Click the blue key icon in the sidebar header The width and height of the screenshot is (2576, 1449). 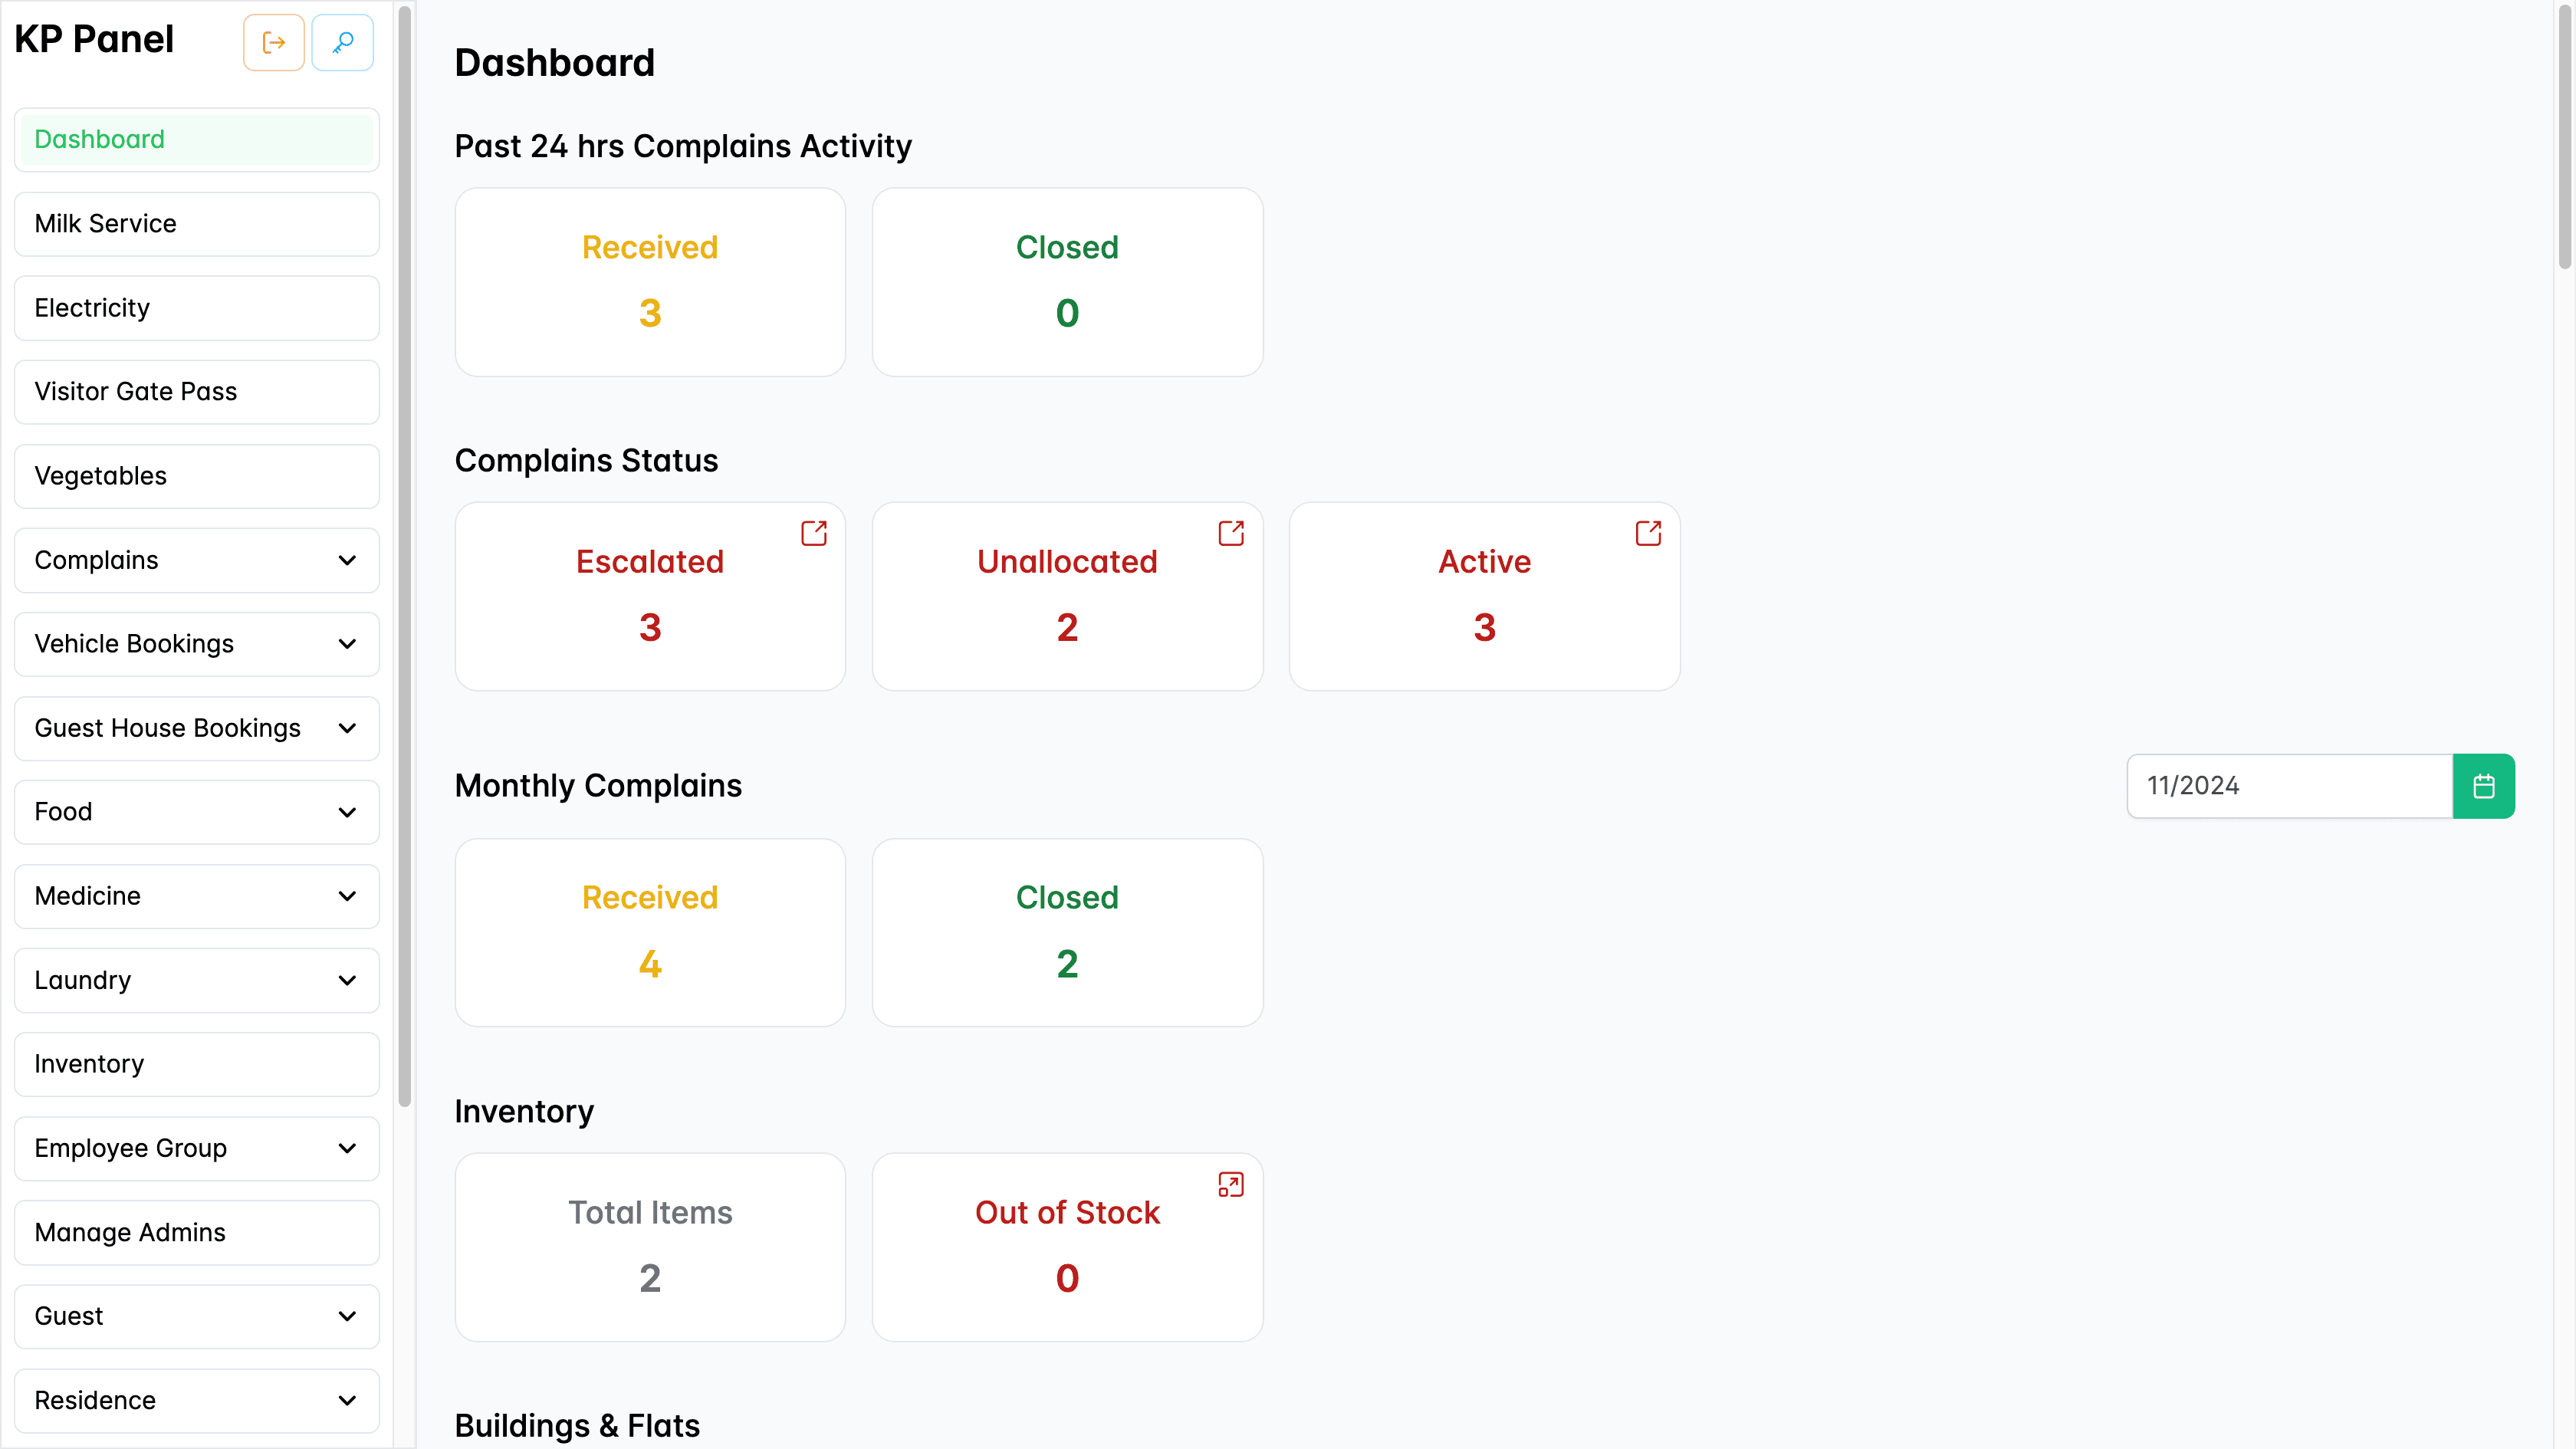pos(343,43)
